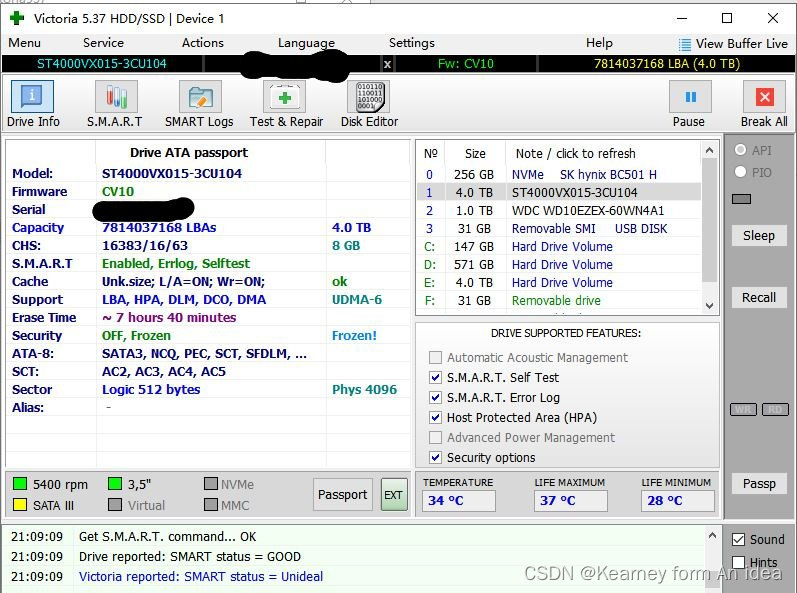Screen dimensions: 797x593
Task: Click the Recall button
Action: tap(758, 297)
